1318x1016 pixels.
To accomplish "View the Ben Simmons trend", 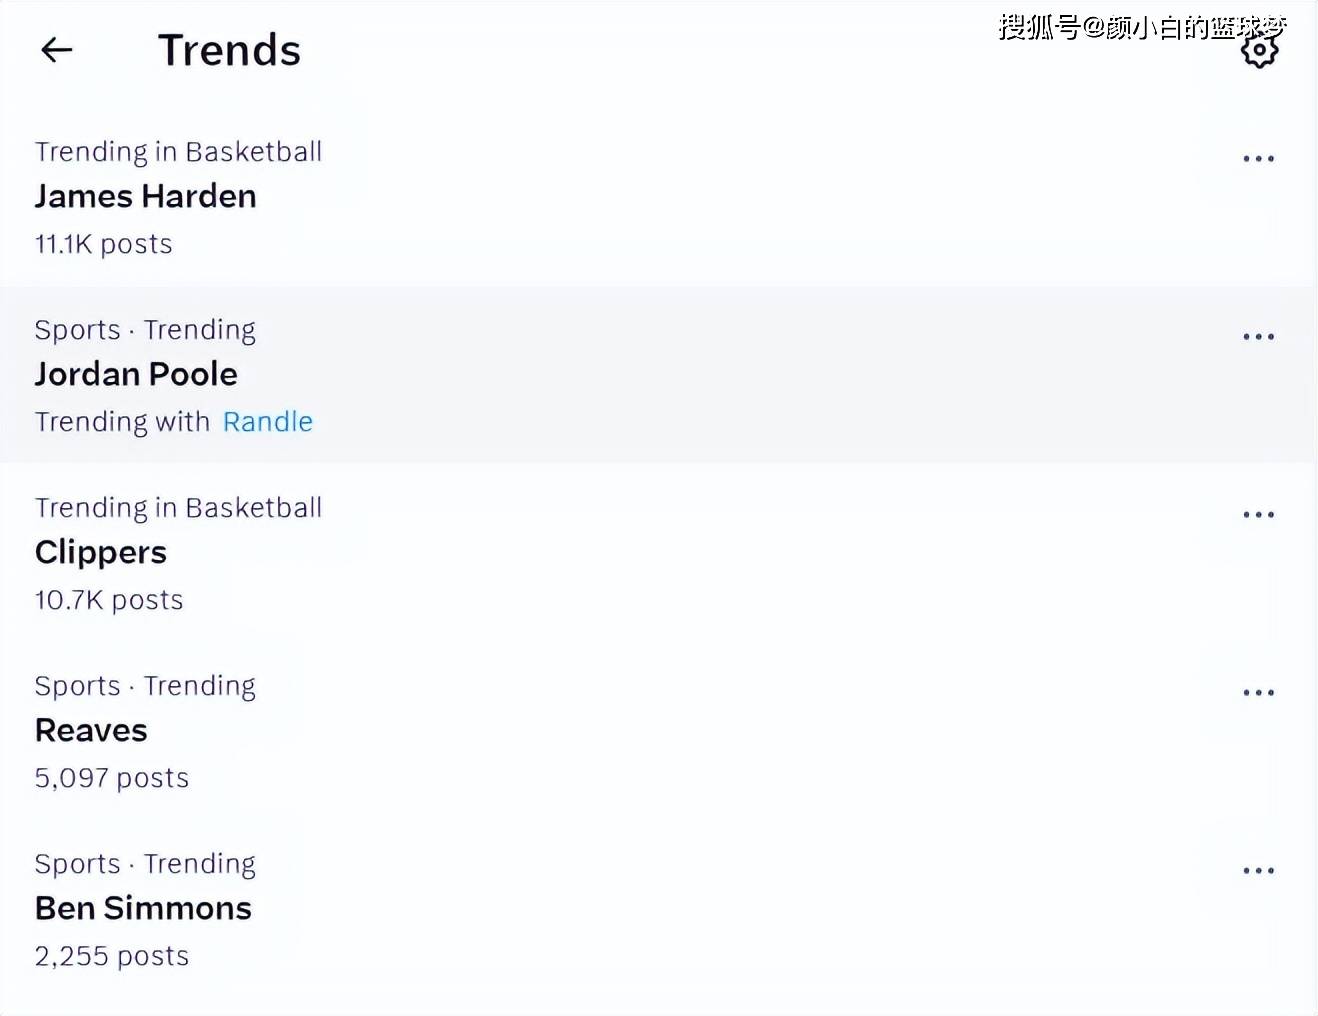I will pos(143,908).
